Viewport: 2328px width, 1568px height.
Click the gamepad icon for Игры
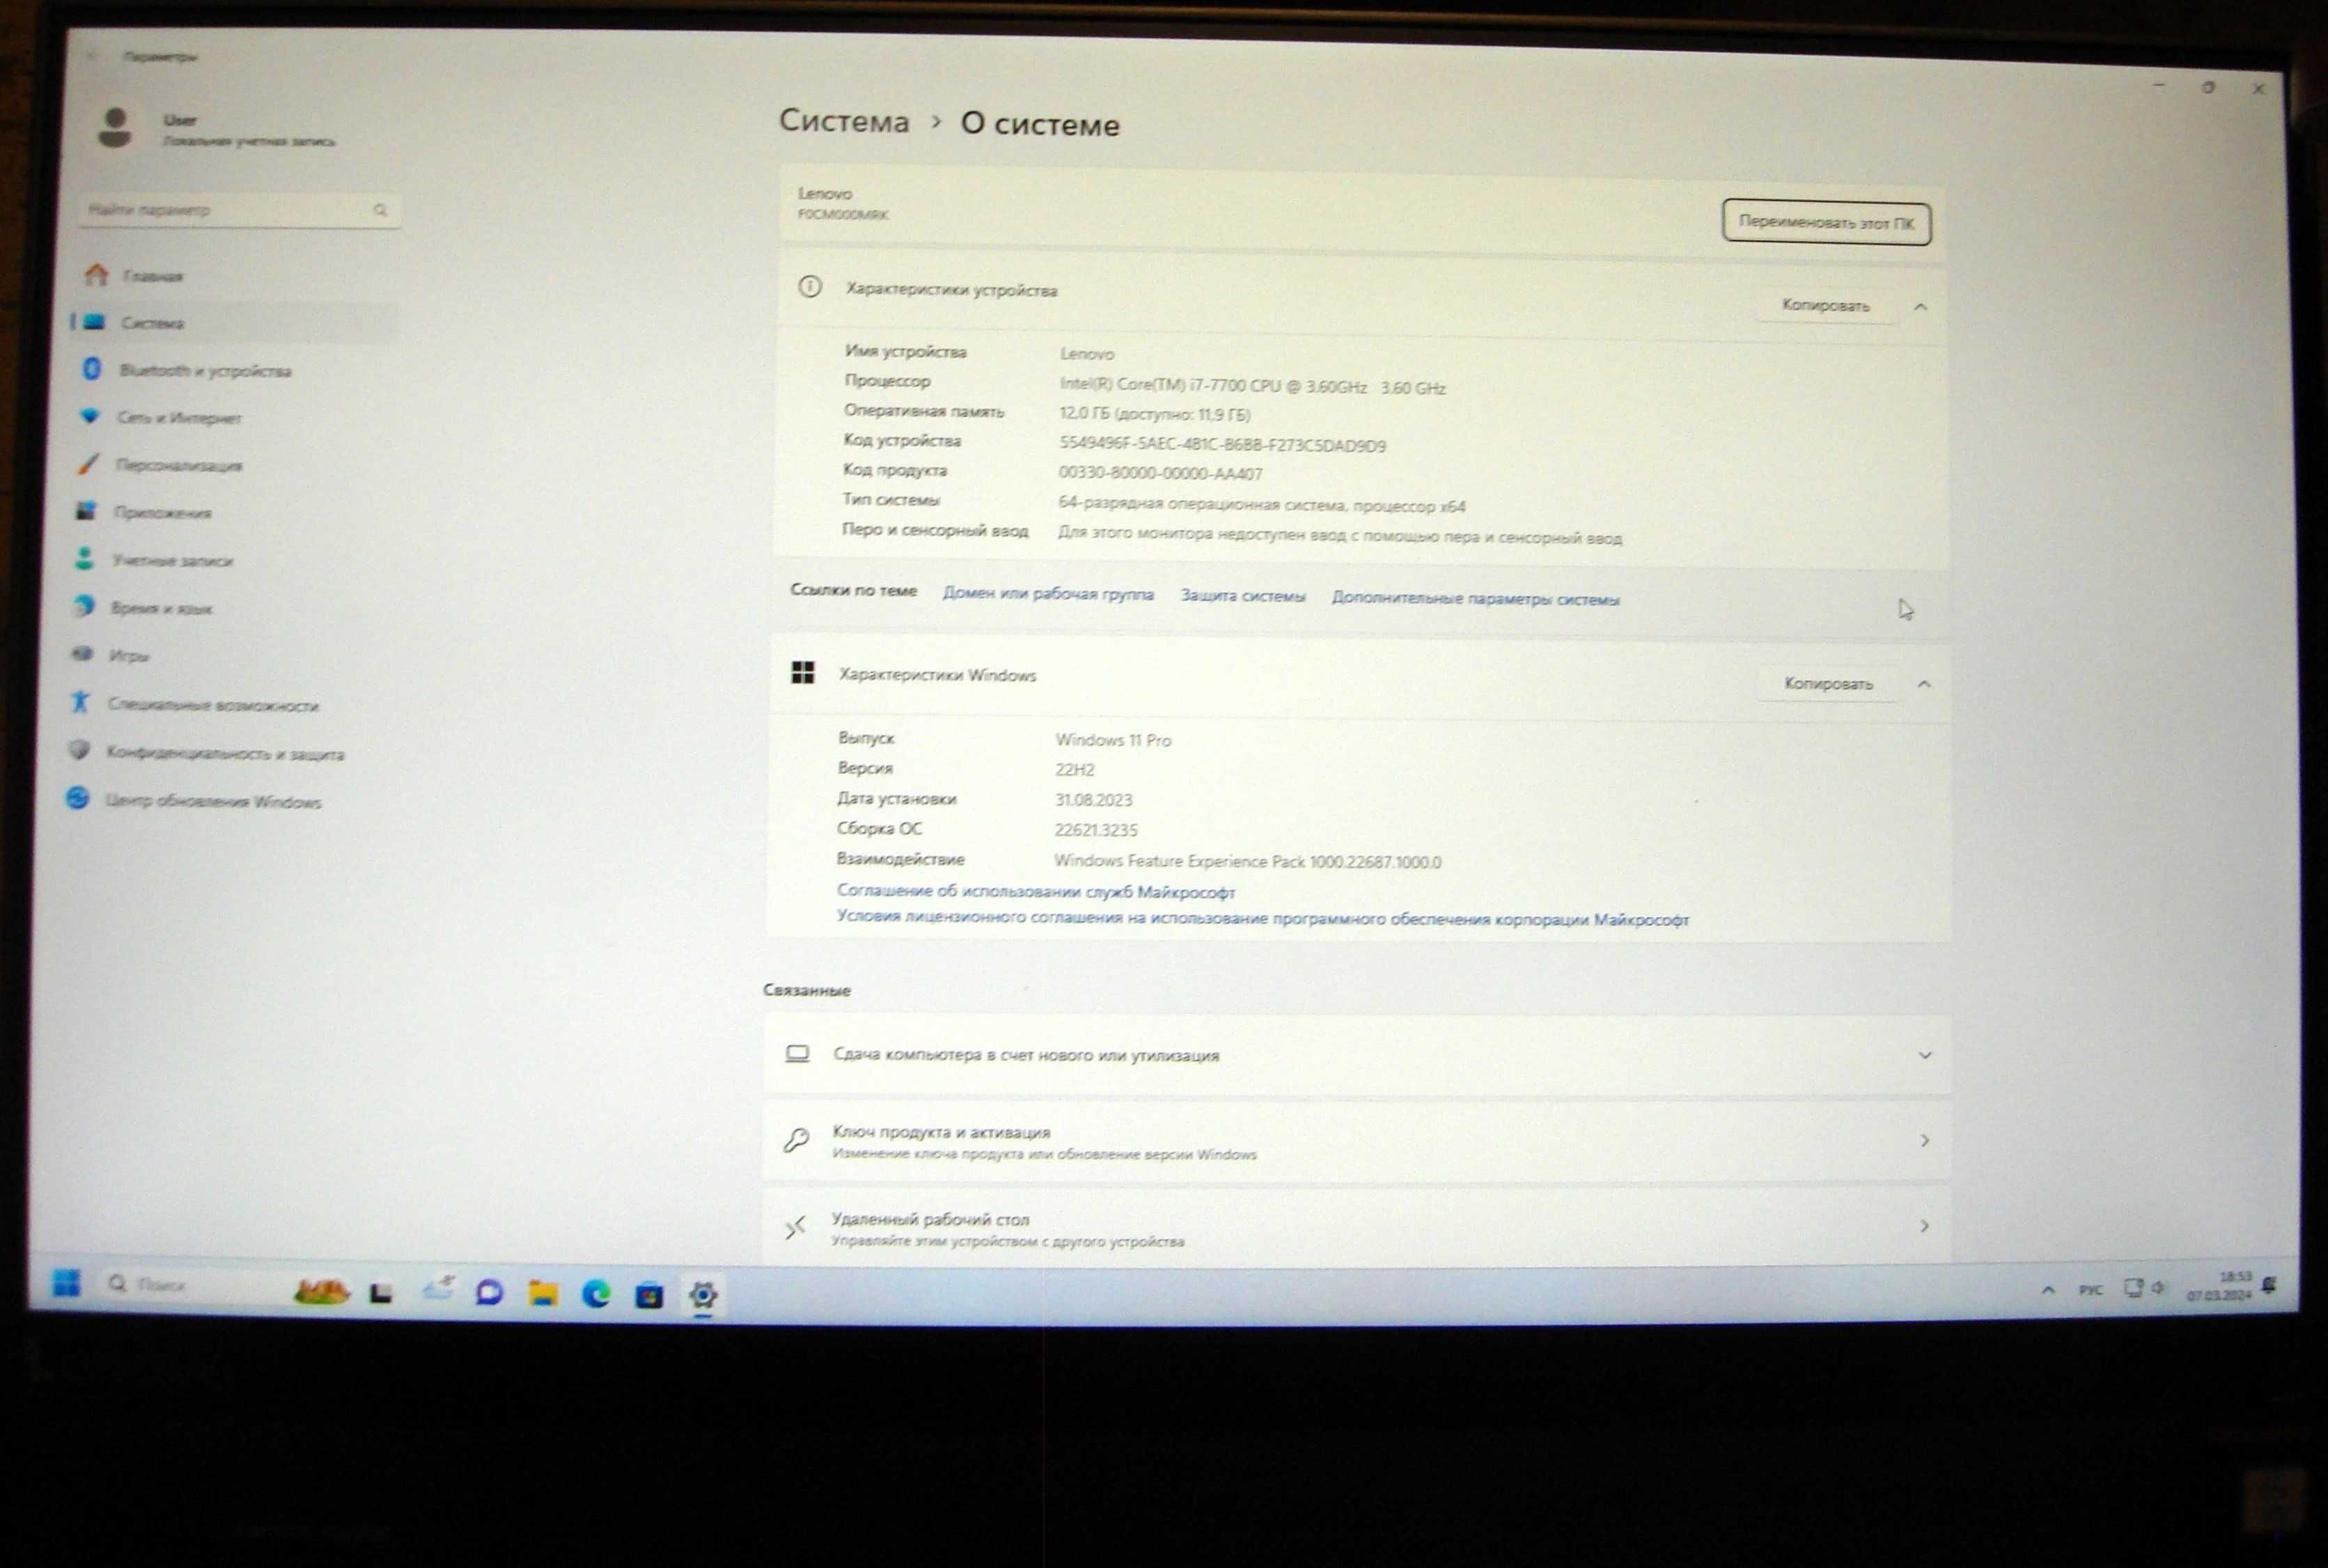tap(82, 654)
